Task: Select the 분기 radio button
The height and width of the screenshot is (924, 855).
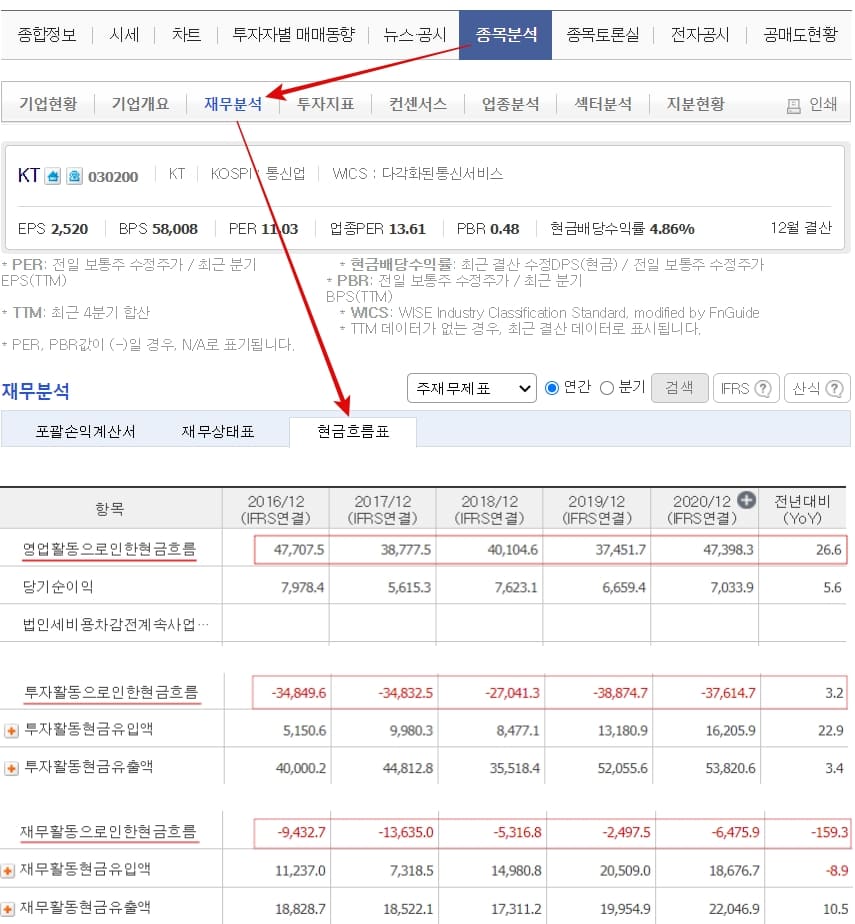Action: (607, 388)
